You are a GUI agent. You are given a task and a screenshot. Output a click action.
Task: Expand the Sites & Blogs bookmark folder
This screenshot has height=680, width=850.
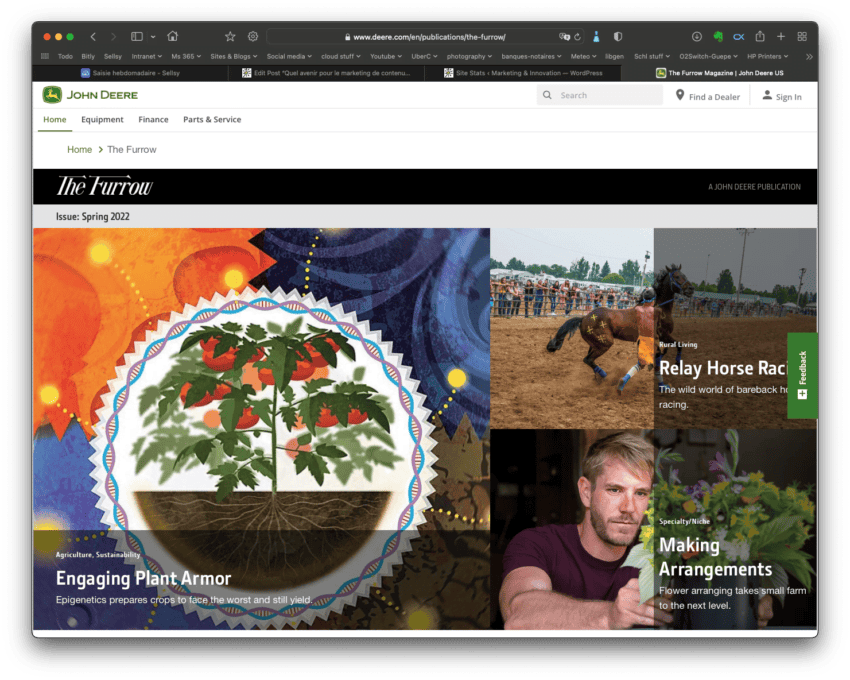234,56
